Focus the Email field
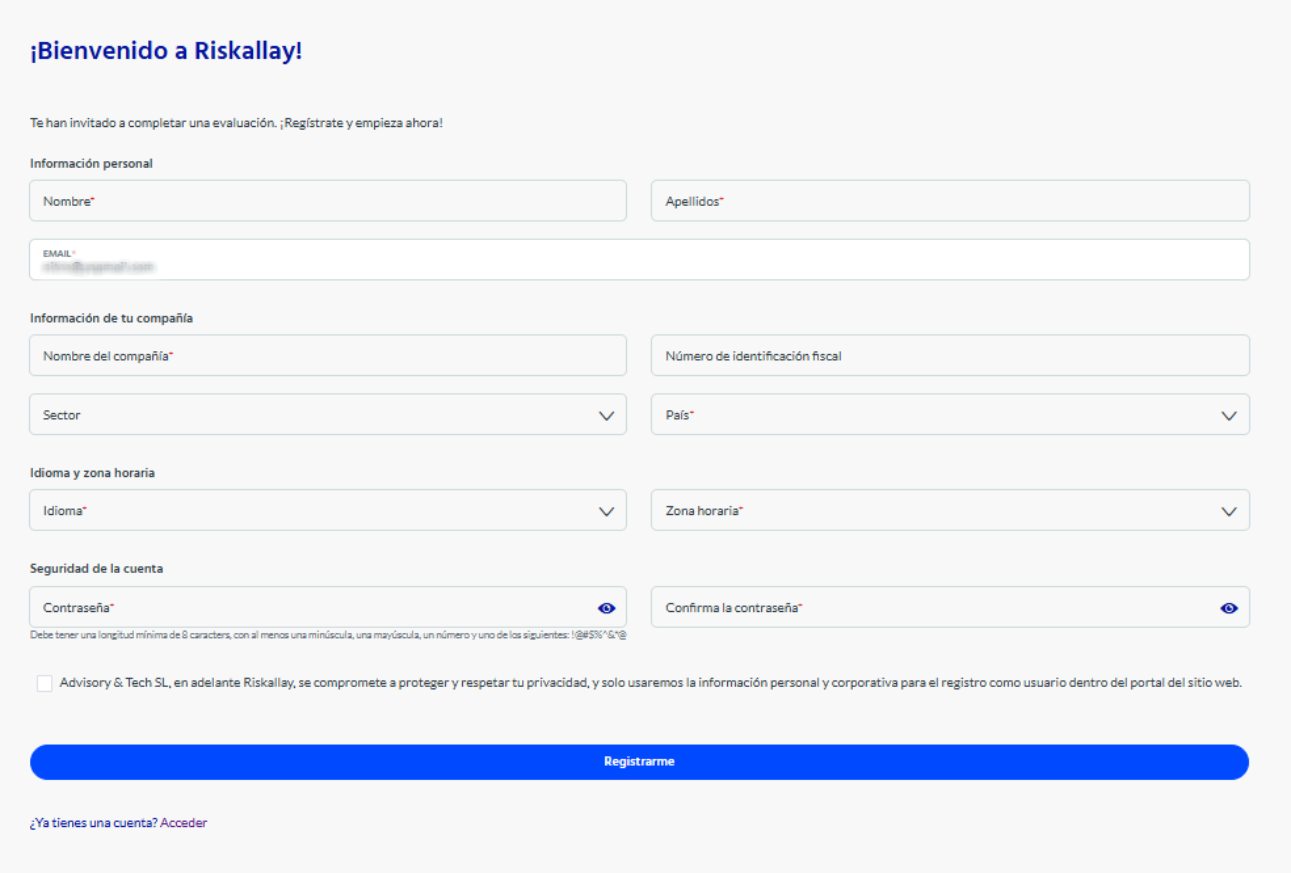1291x873 pixels. [x=640, y=260]
